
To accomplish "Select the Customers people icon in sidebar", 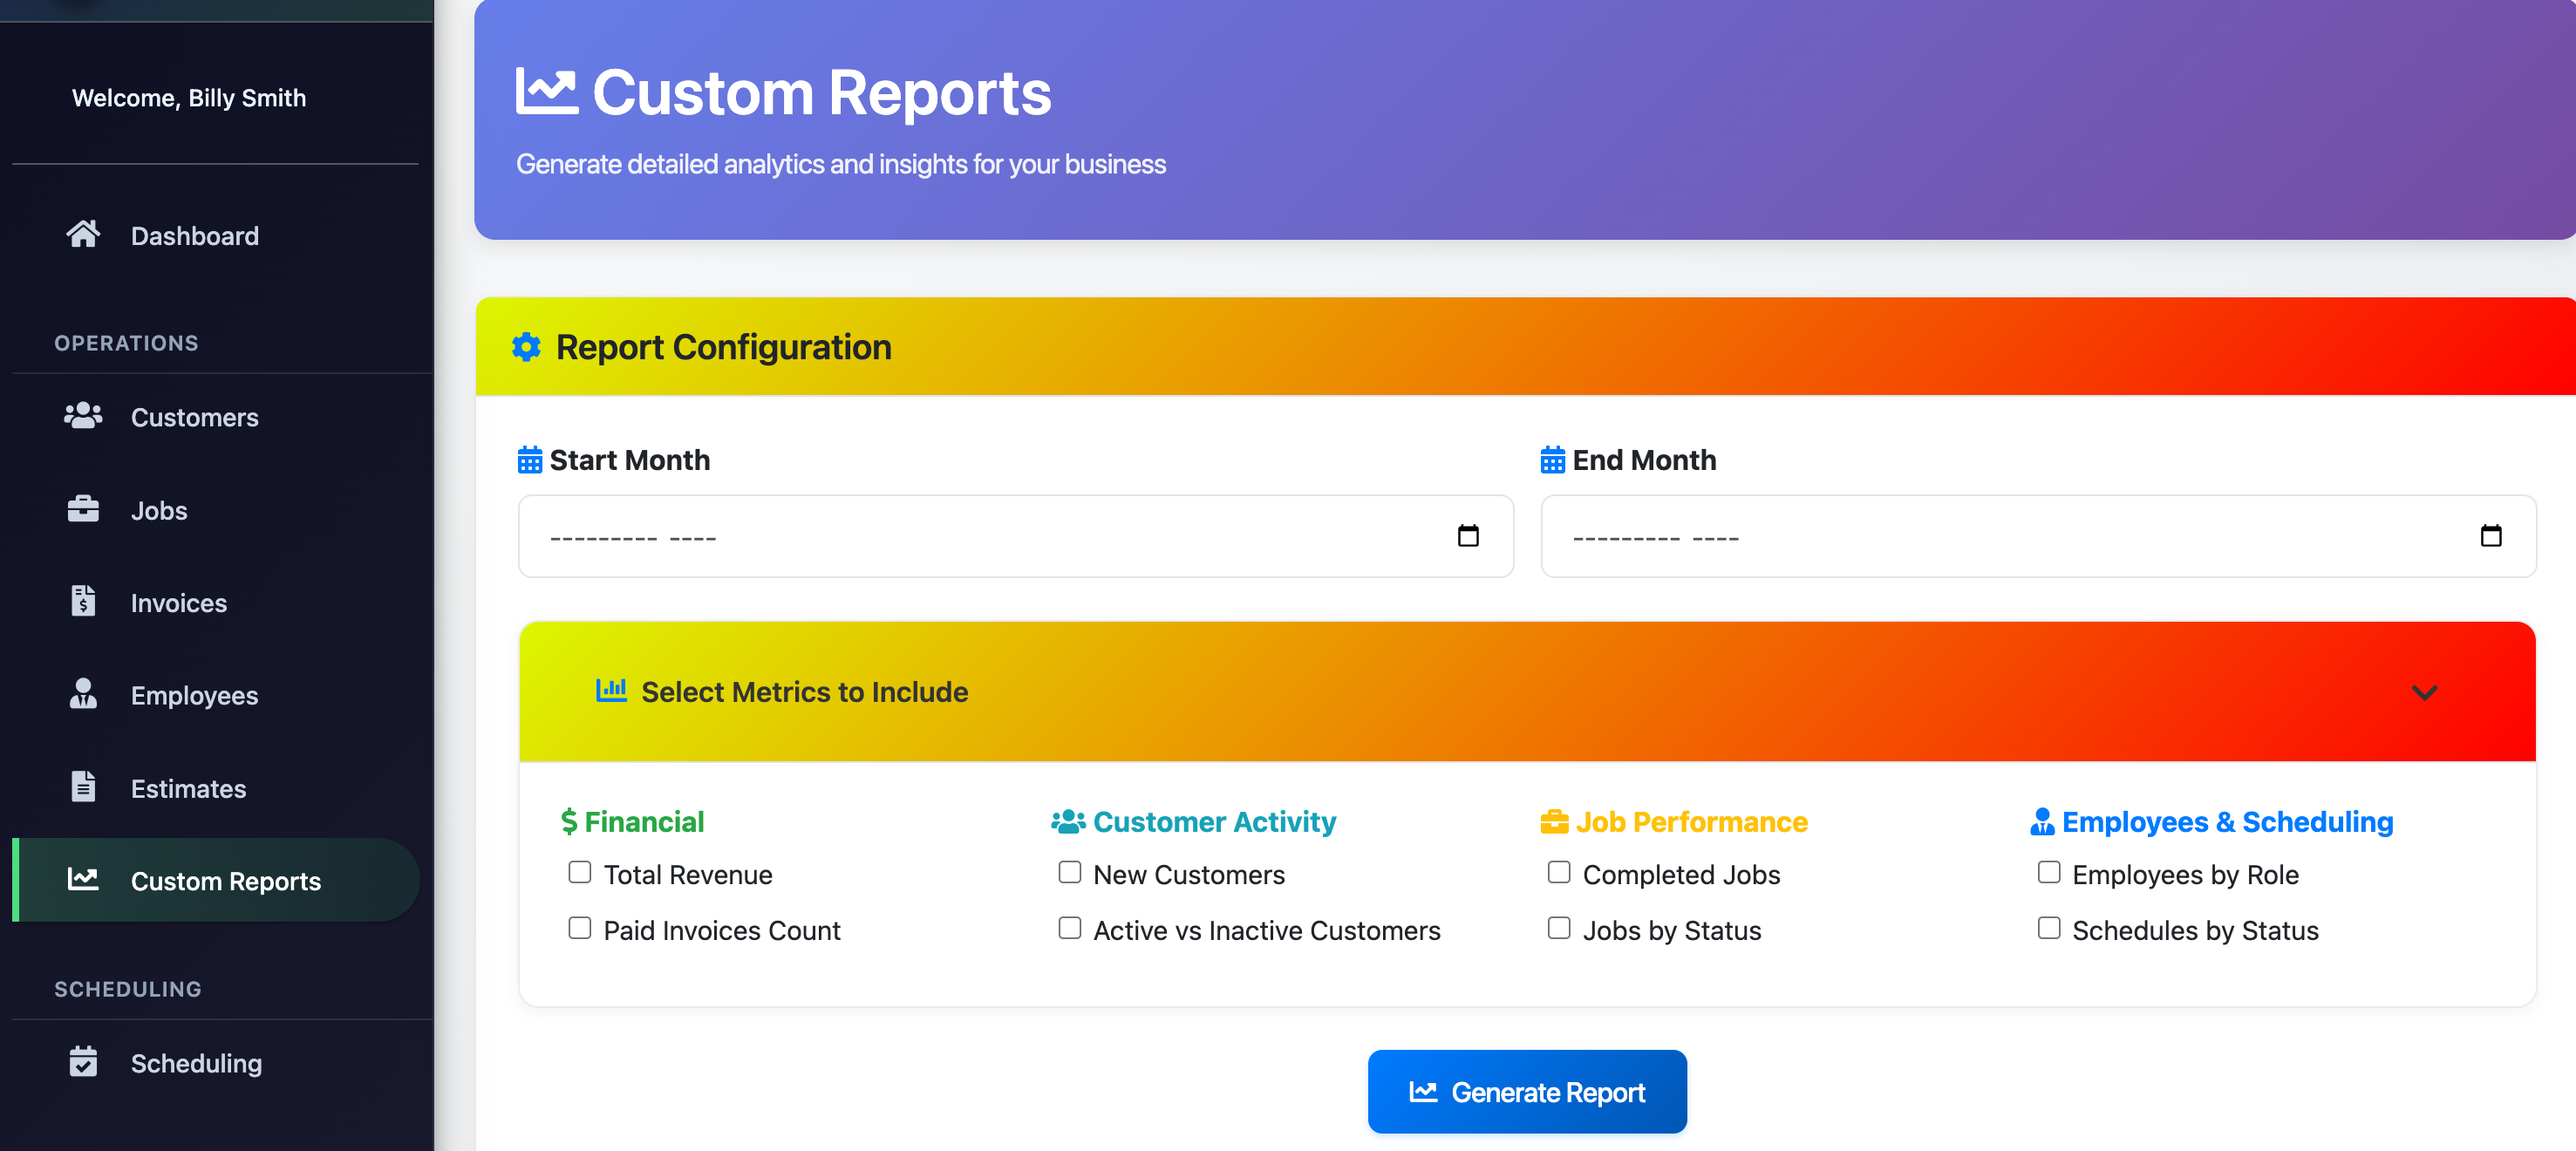I will [84, 416].
